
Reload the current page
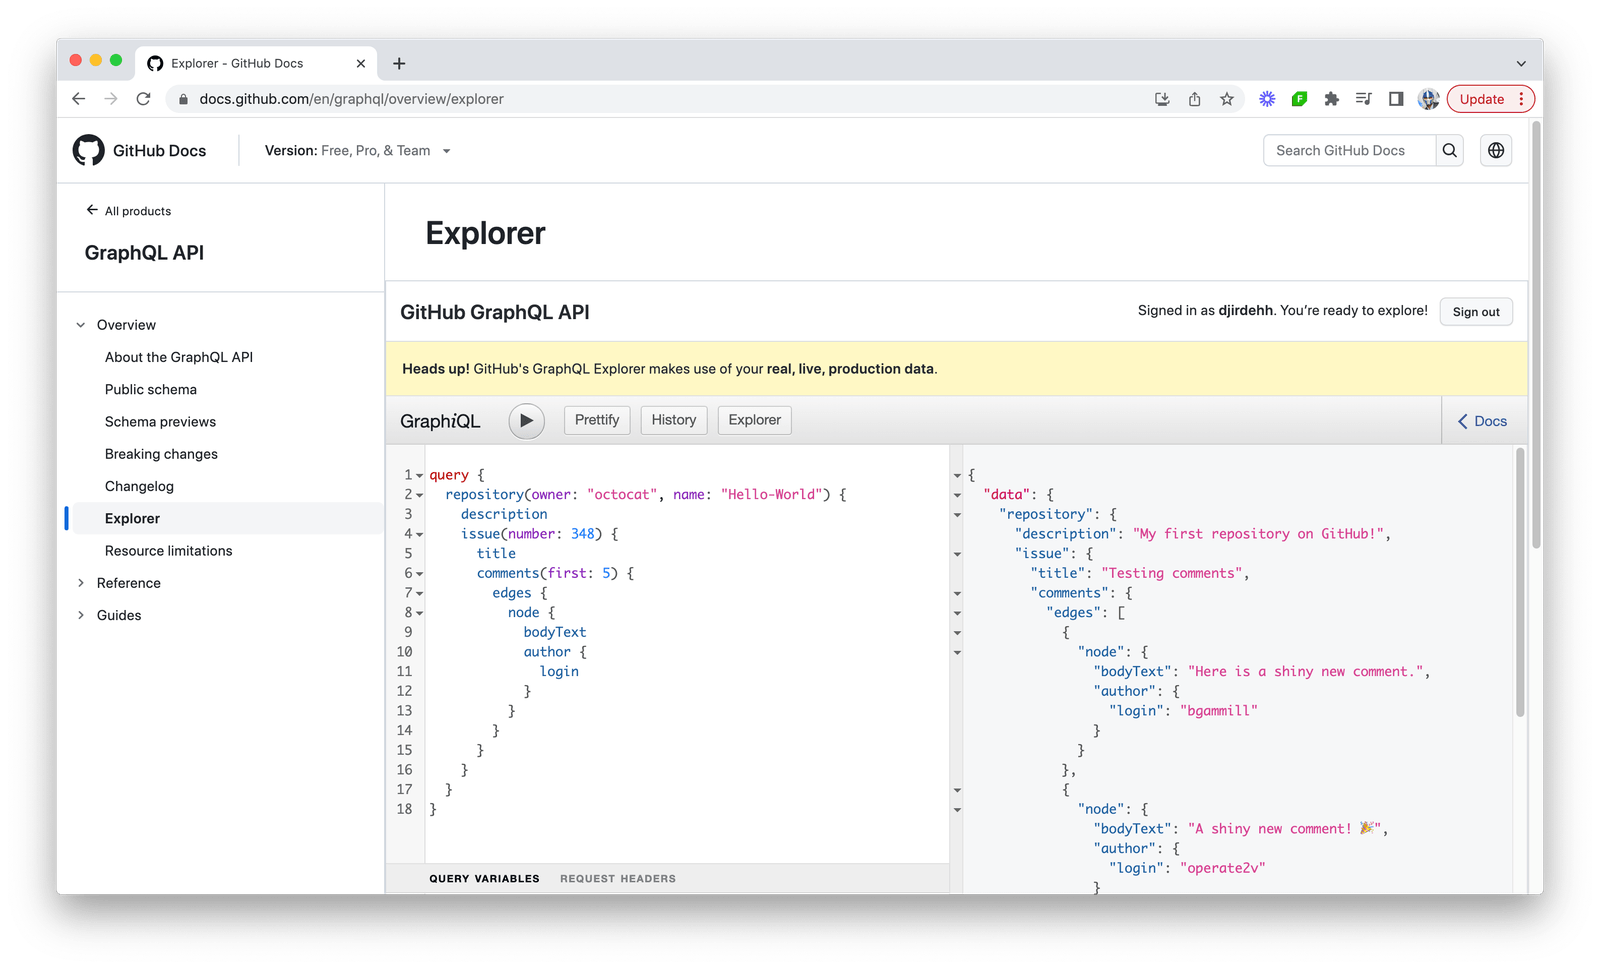click(143, 99)
